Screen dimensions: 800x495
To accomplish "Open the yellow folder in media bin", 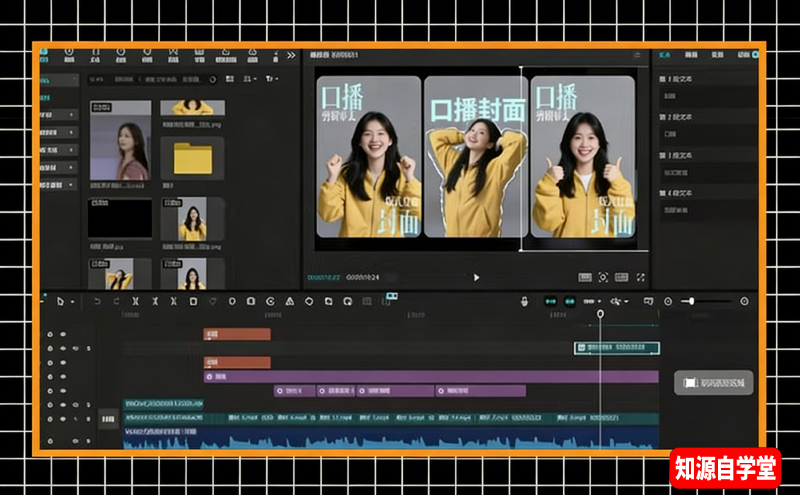I will 192,159.
